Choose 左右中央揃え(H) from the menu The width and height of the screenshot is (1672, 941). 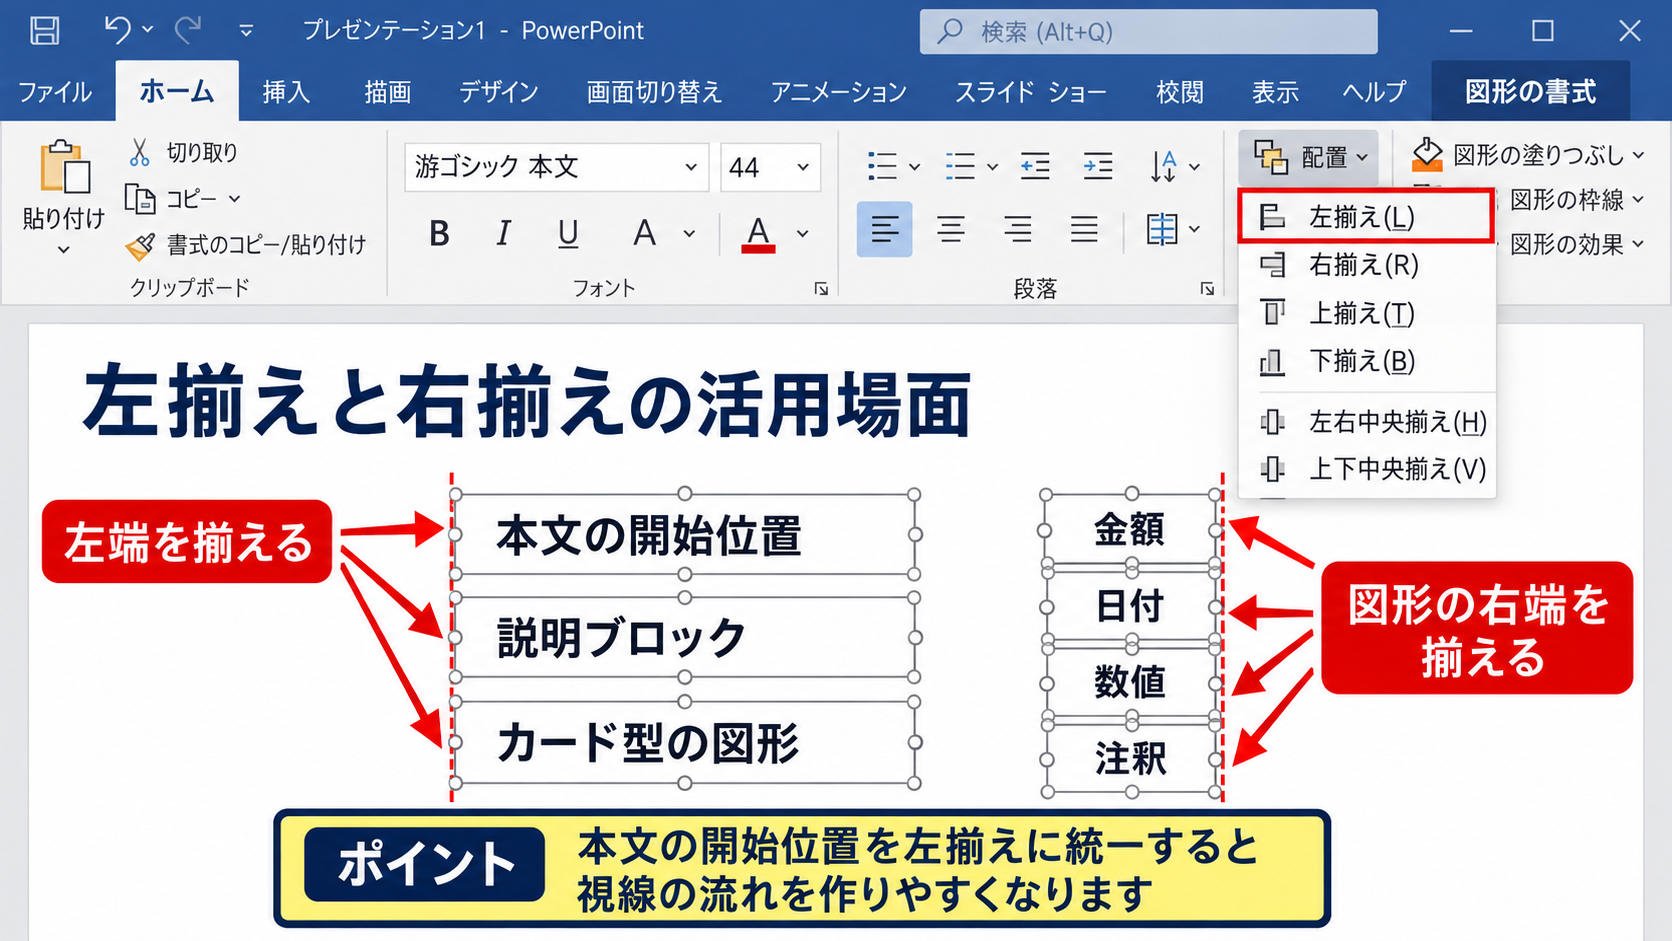pyautogui.click(x=1366, y=422)
